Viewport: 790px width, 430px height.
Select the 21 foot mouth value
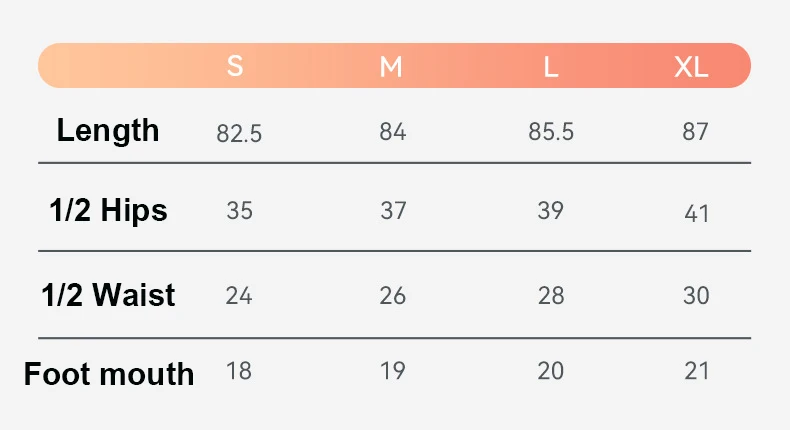696,371
